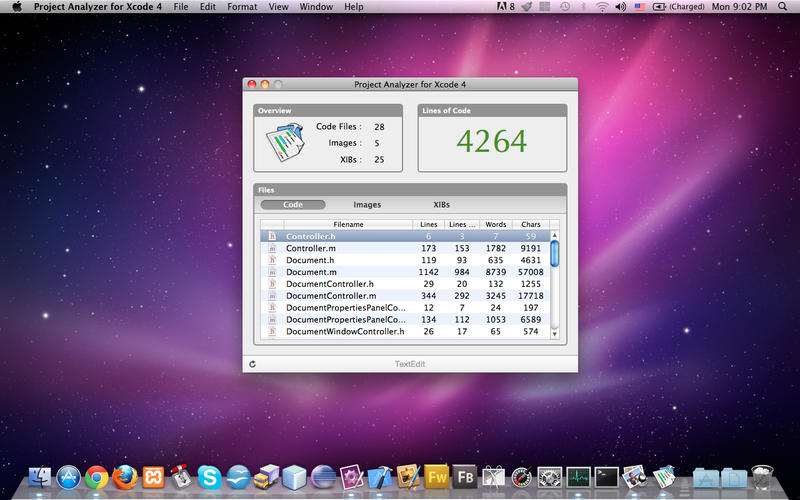Click the TextEdit project label at bottom
This screenshot has width=800, height=500.
coord(410,364)
